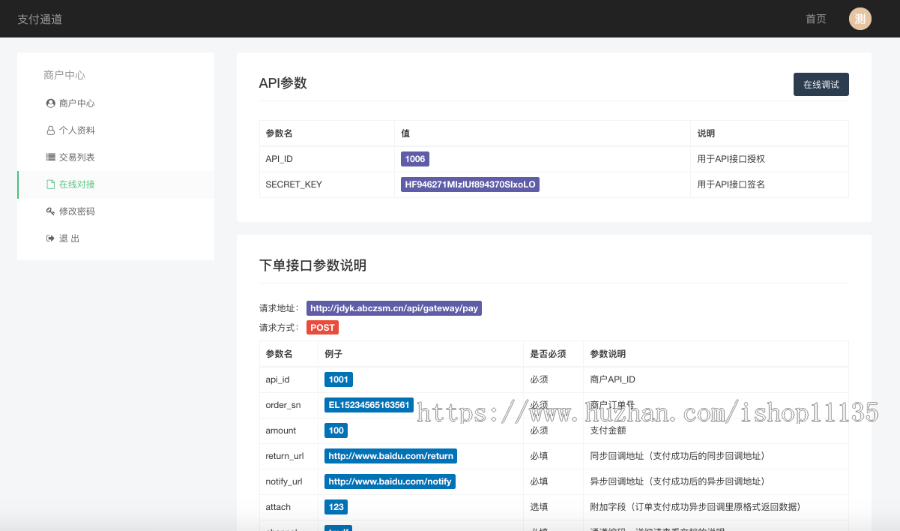Click the 支付通道 brand title
Screen dimensions: 900x531
point(38,19)
